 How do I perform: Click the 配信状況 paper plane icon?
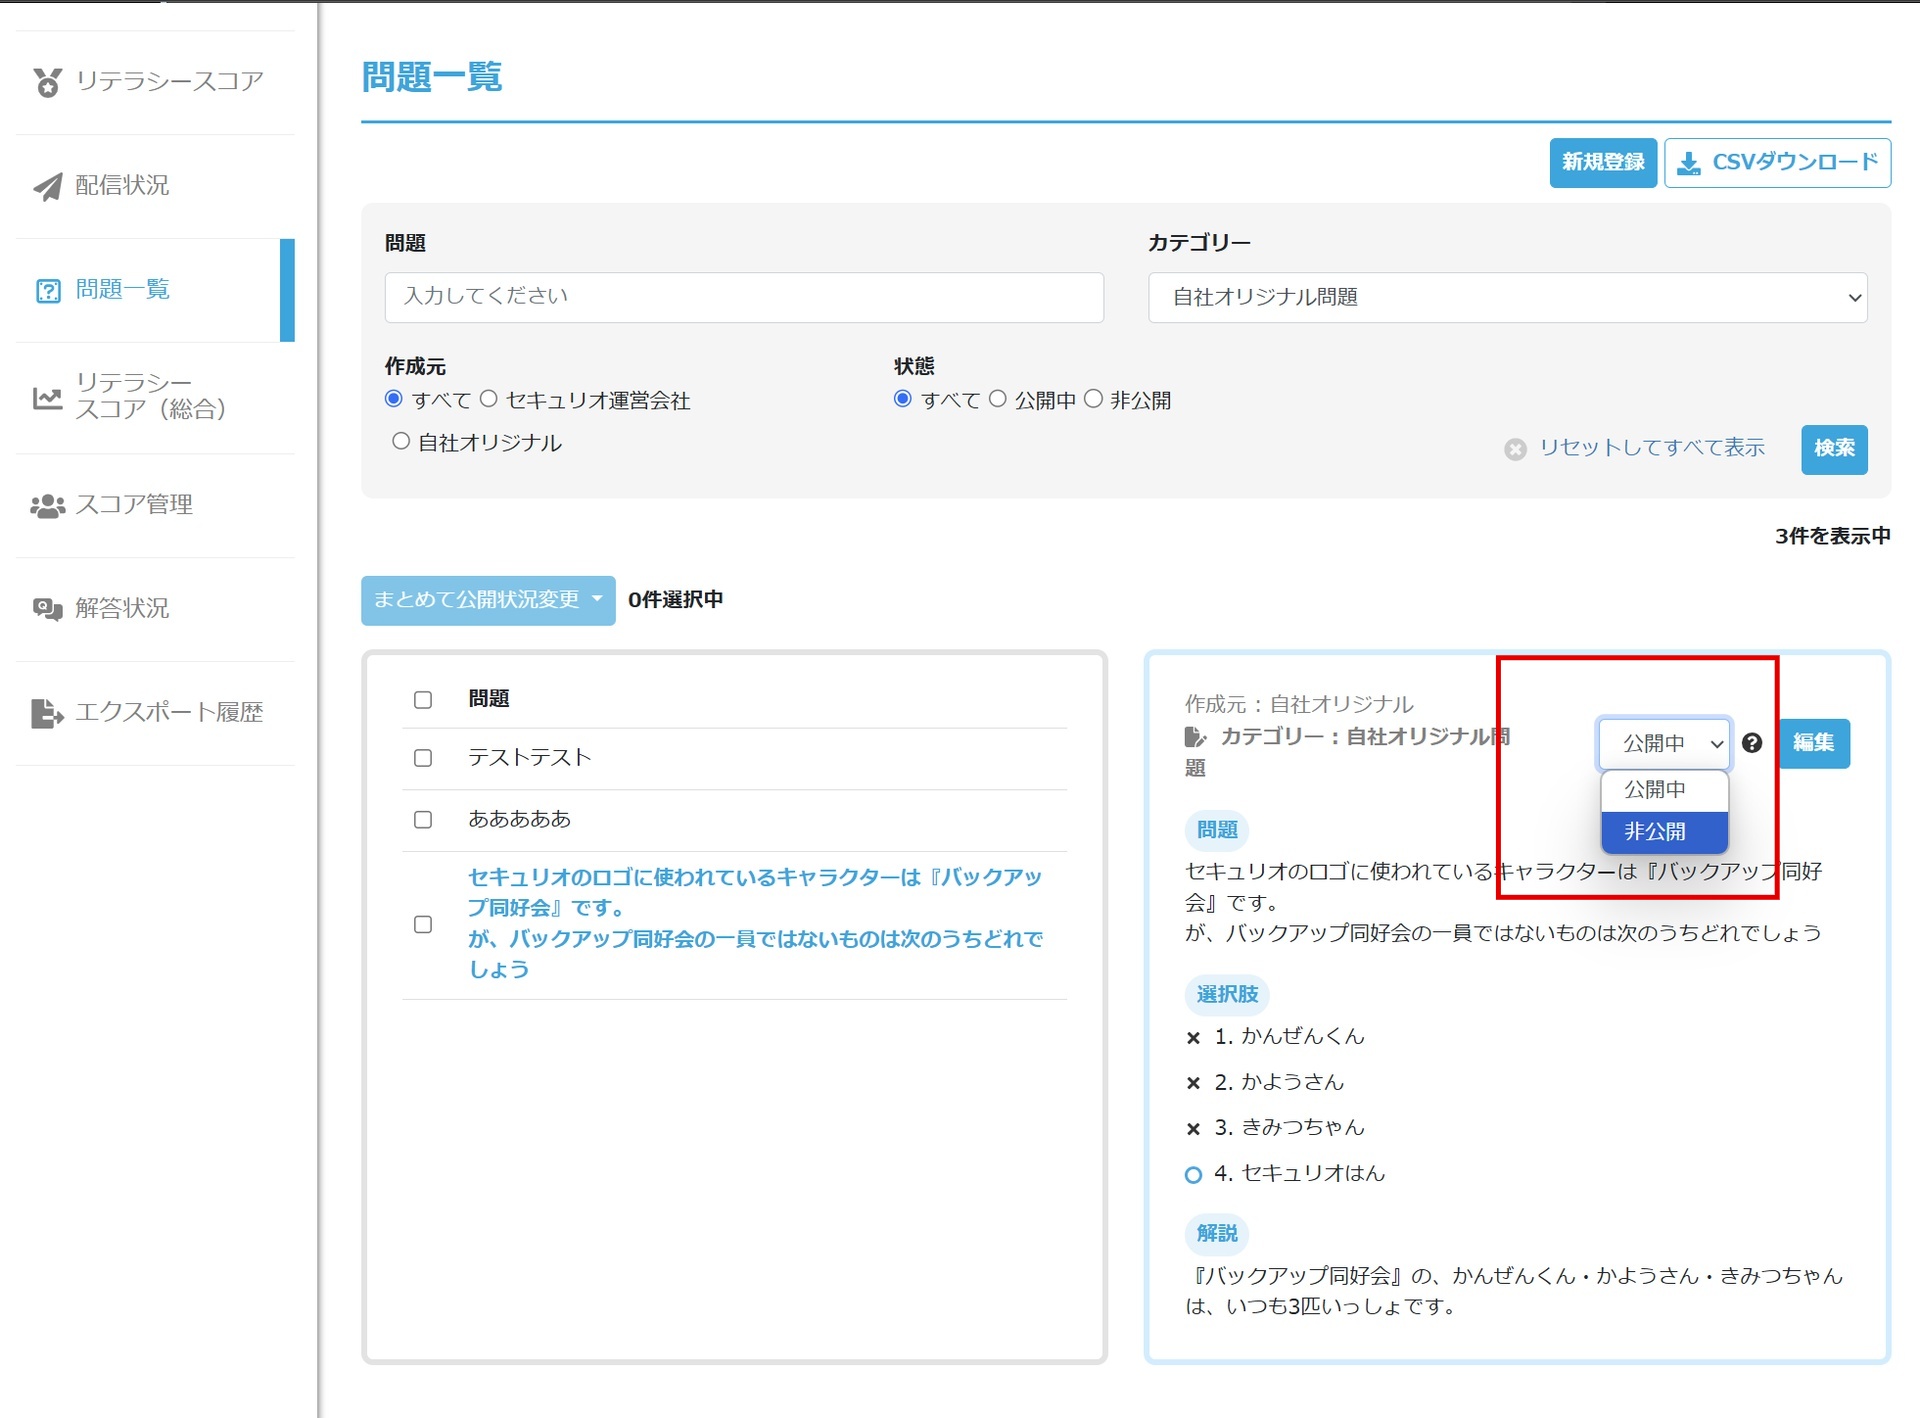tap(47, 186)
